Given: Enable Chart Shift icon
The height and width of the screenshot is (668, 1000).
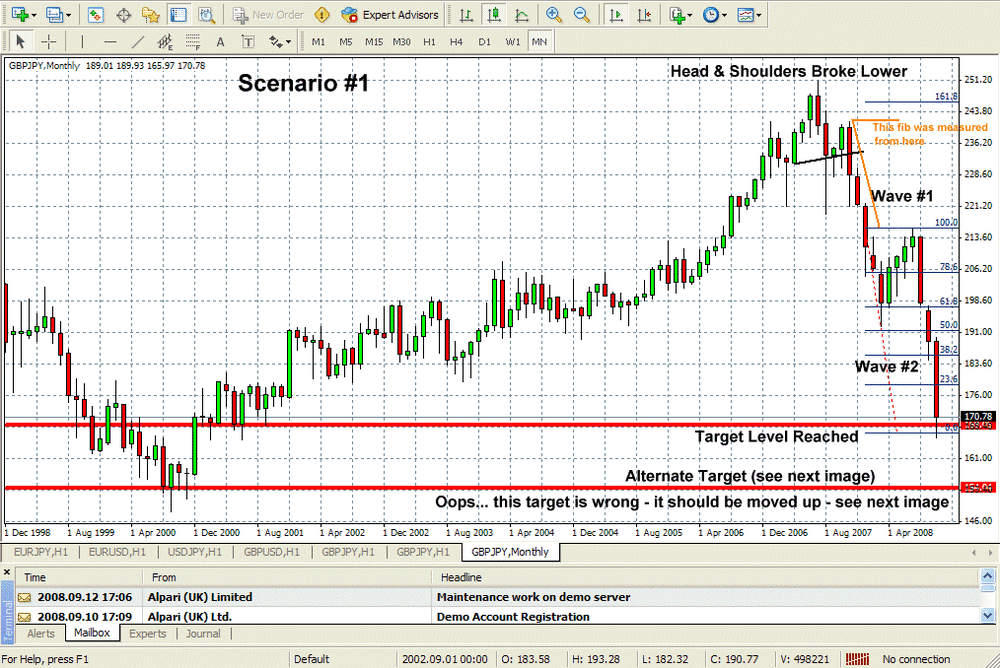Looking at the screenshot, I should 643,15.
